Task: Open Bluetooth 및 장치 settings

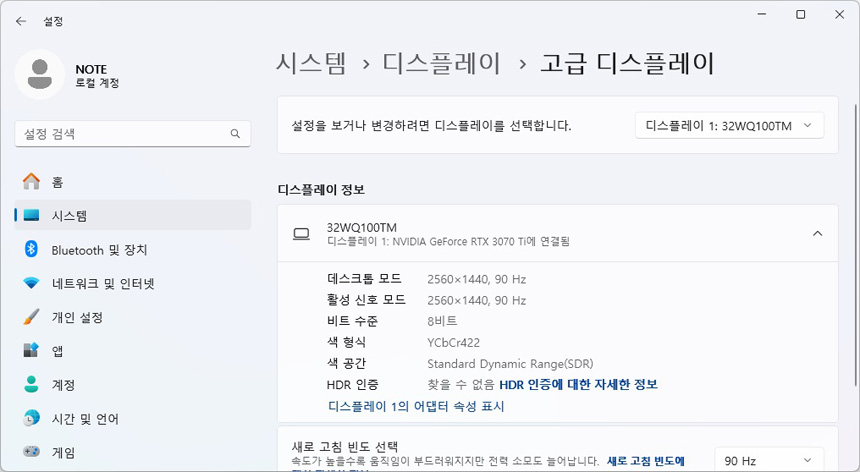Action: point(99,250)
